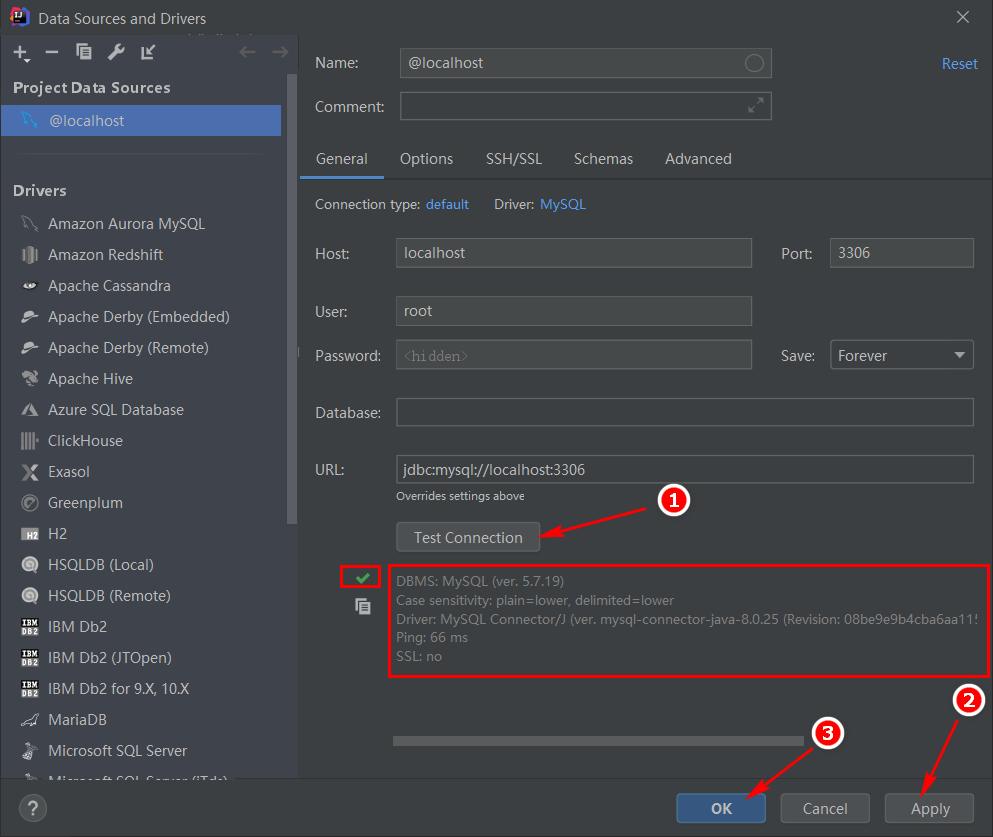Go forward with right arrow
The height and width of the screenshot is (837, 993).
point(280,52)
